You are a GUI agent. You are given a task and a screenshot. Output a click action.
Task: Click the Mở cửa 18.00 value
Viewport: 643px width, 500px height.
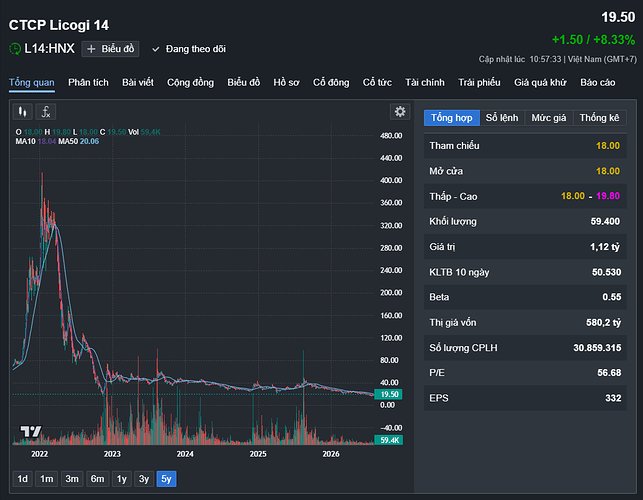[x=608, y=171]
